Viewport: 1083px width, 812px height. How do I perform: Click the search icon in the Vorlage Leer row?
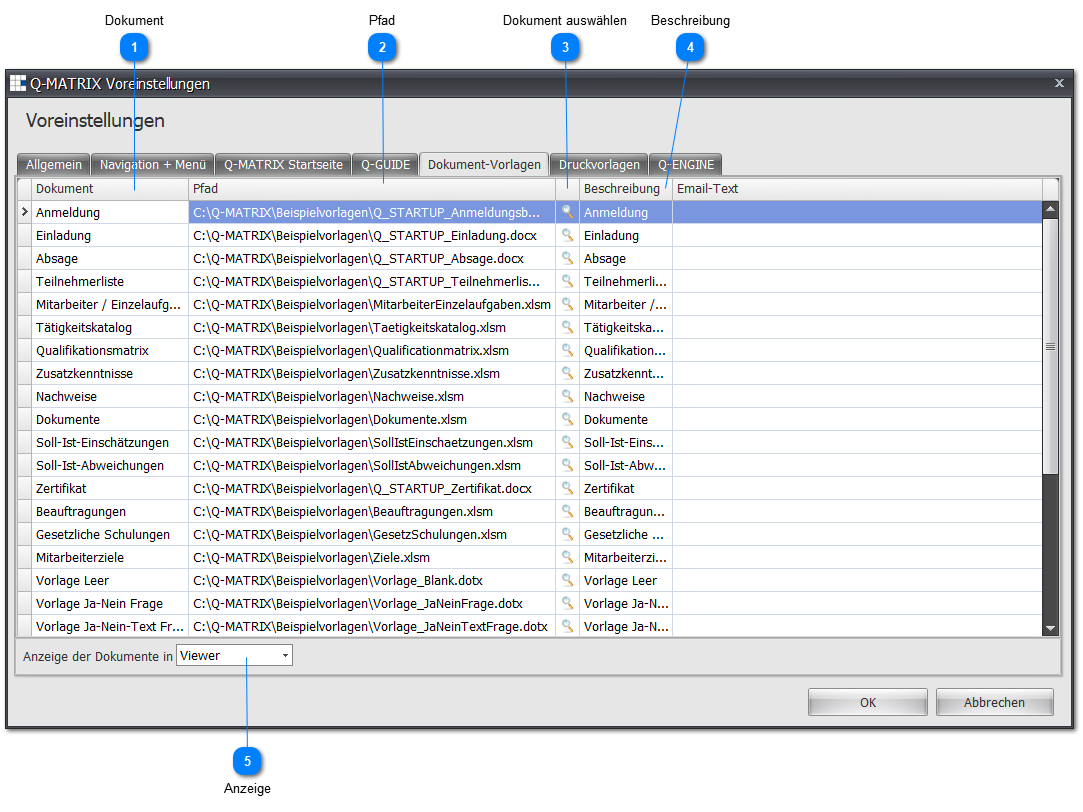567,580
